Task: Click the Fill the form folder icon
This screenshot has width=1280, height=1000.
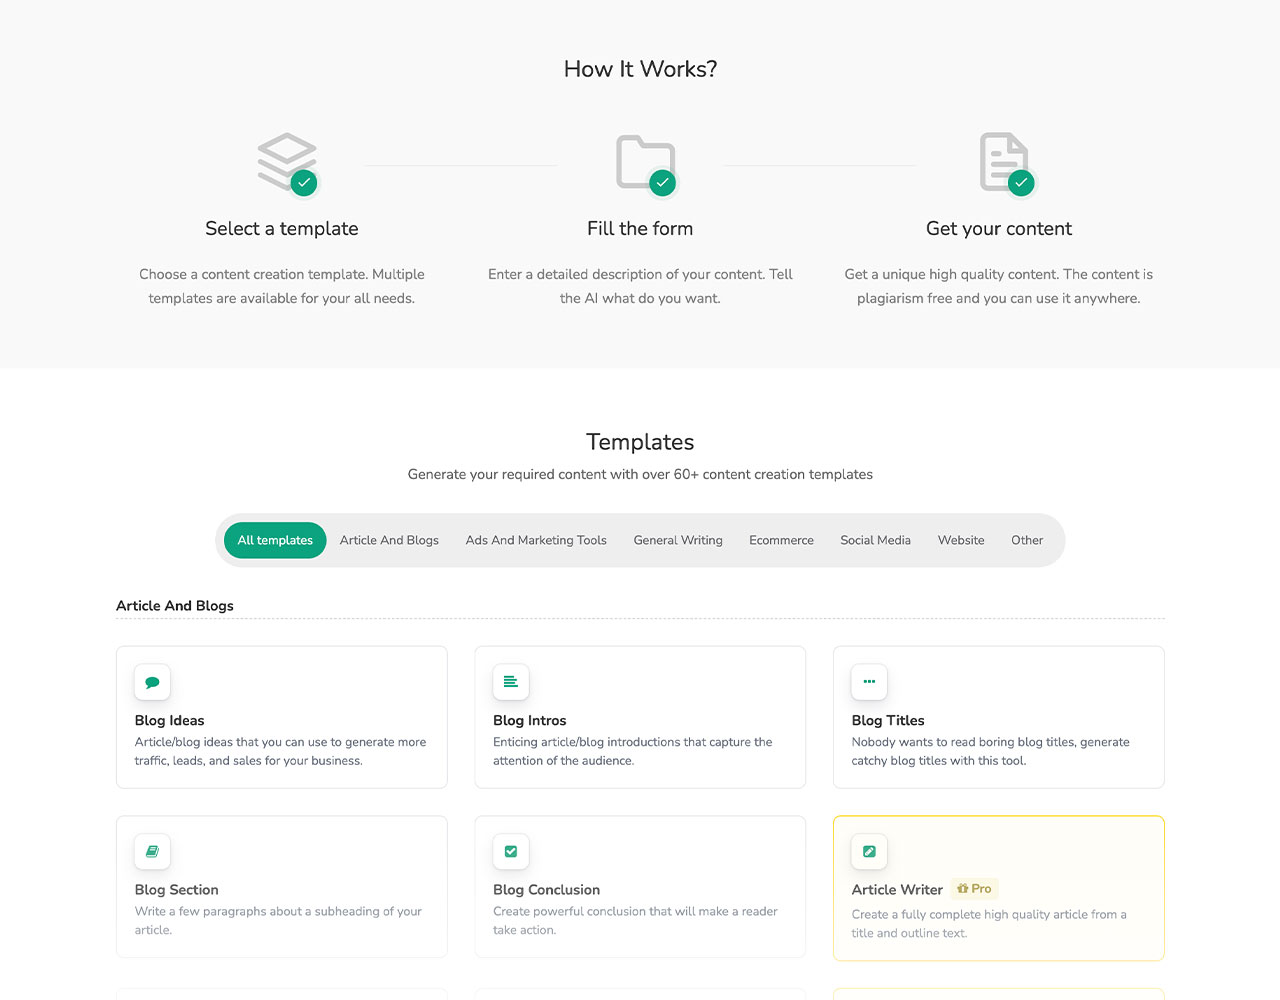Action: click(645, 162)
